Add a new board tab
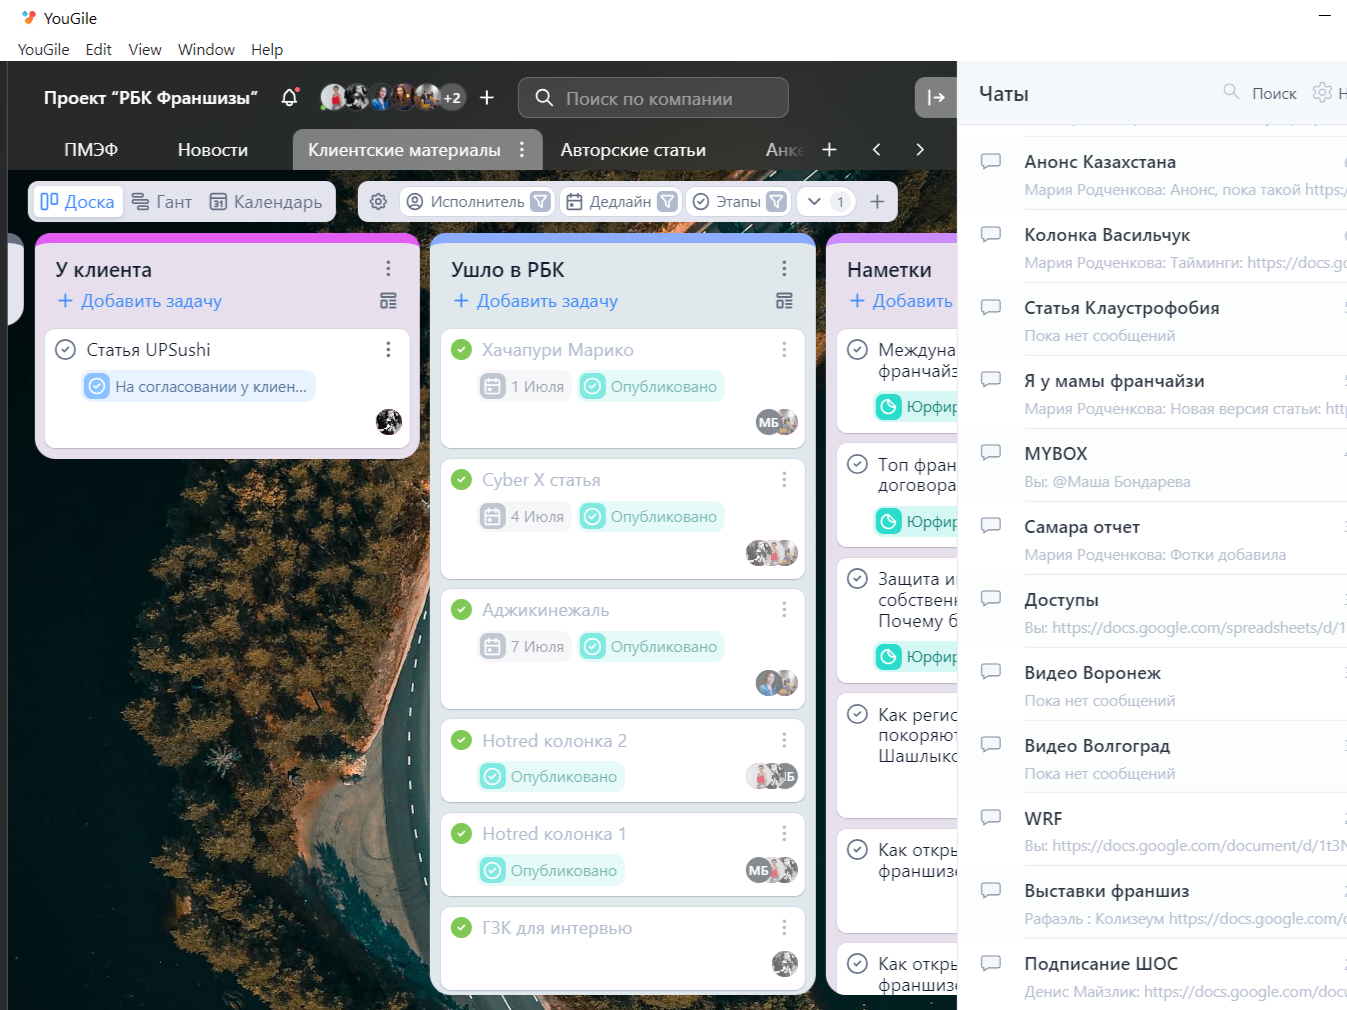 [x=829, y=149]
